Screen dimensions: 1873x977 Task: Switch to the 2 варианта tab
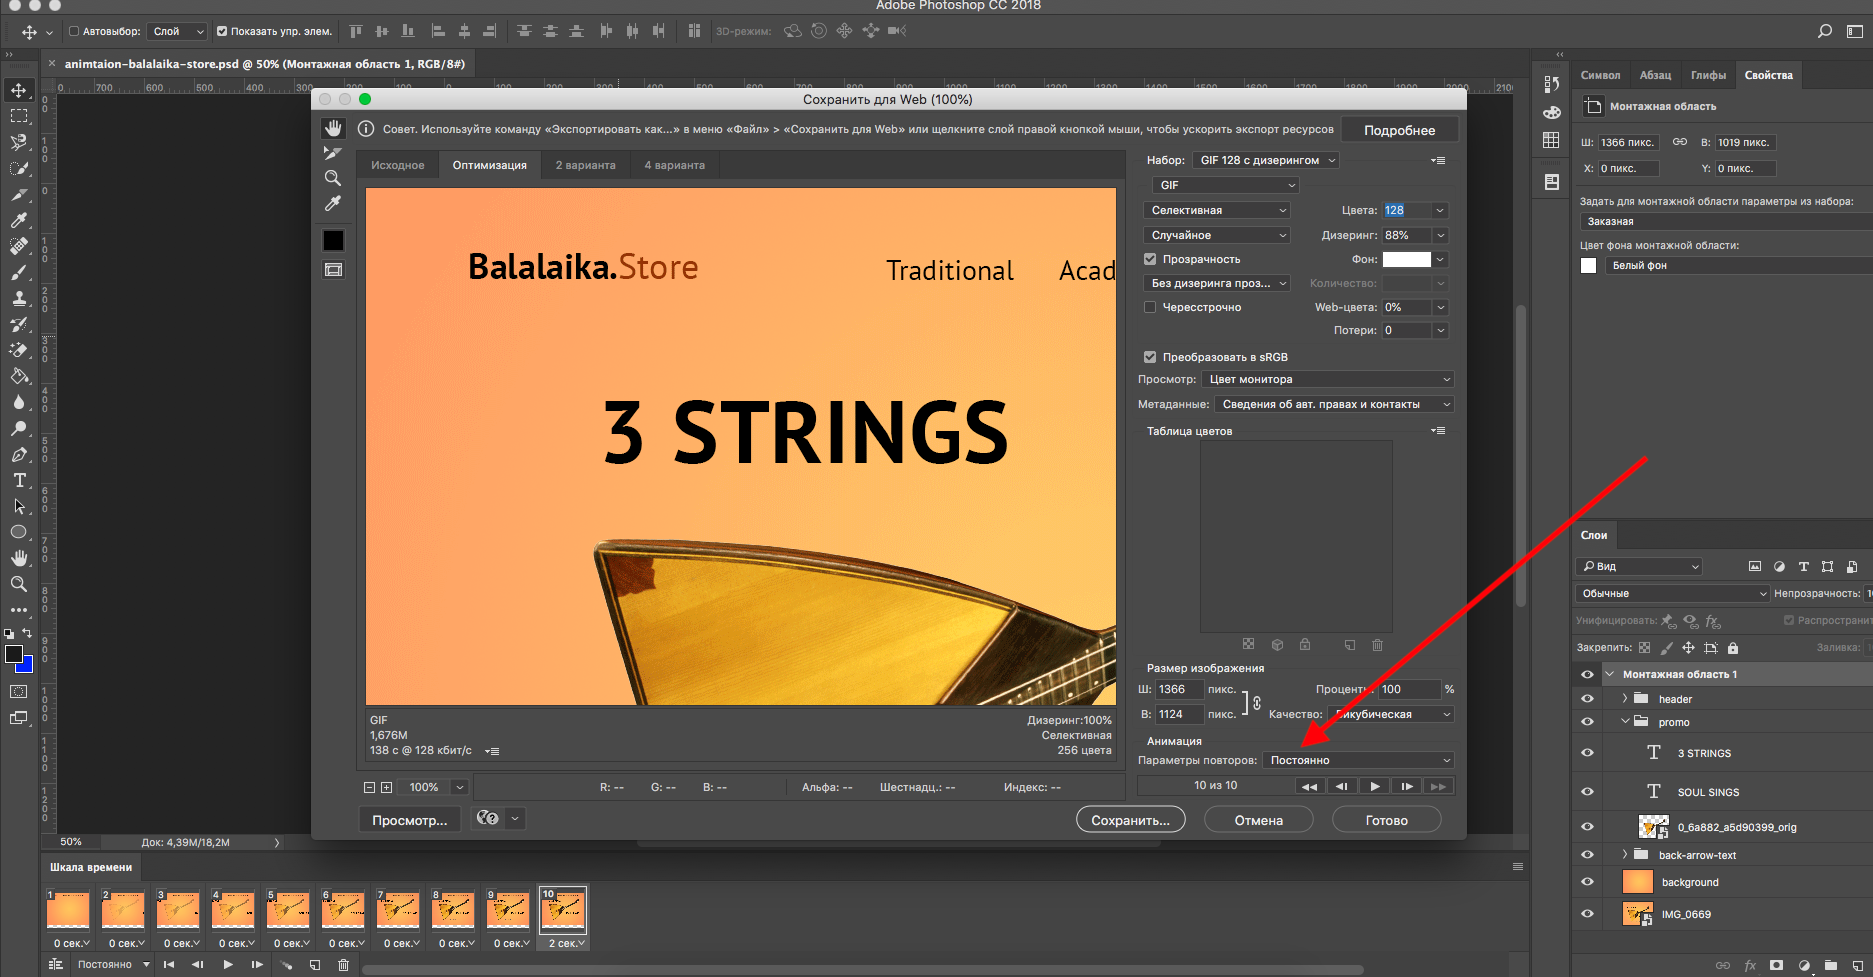pos(585,165)
